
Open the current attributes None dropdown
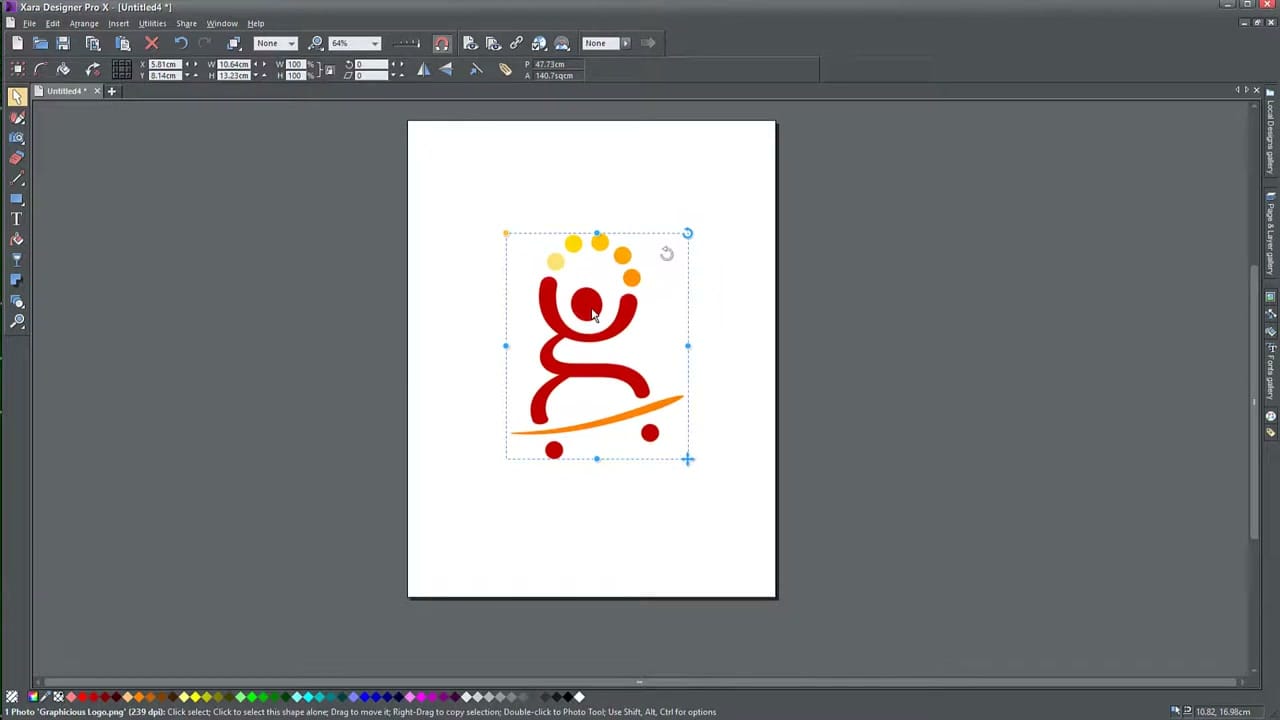point(290,43)
